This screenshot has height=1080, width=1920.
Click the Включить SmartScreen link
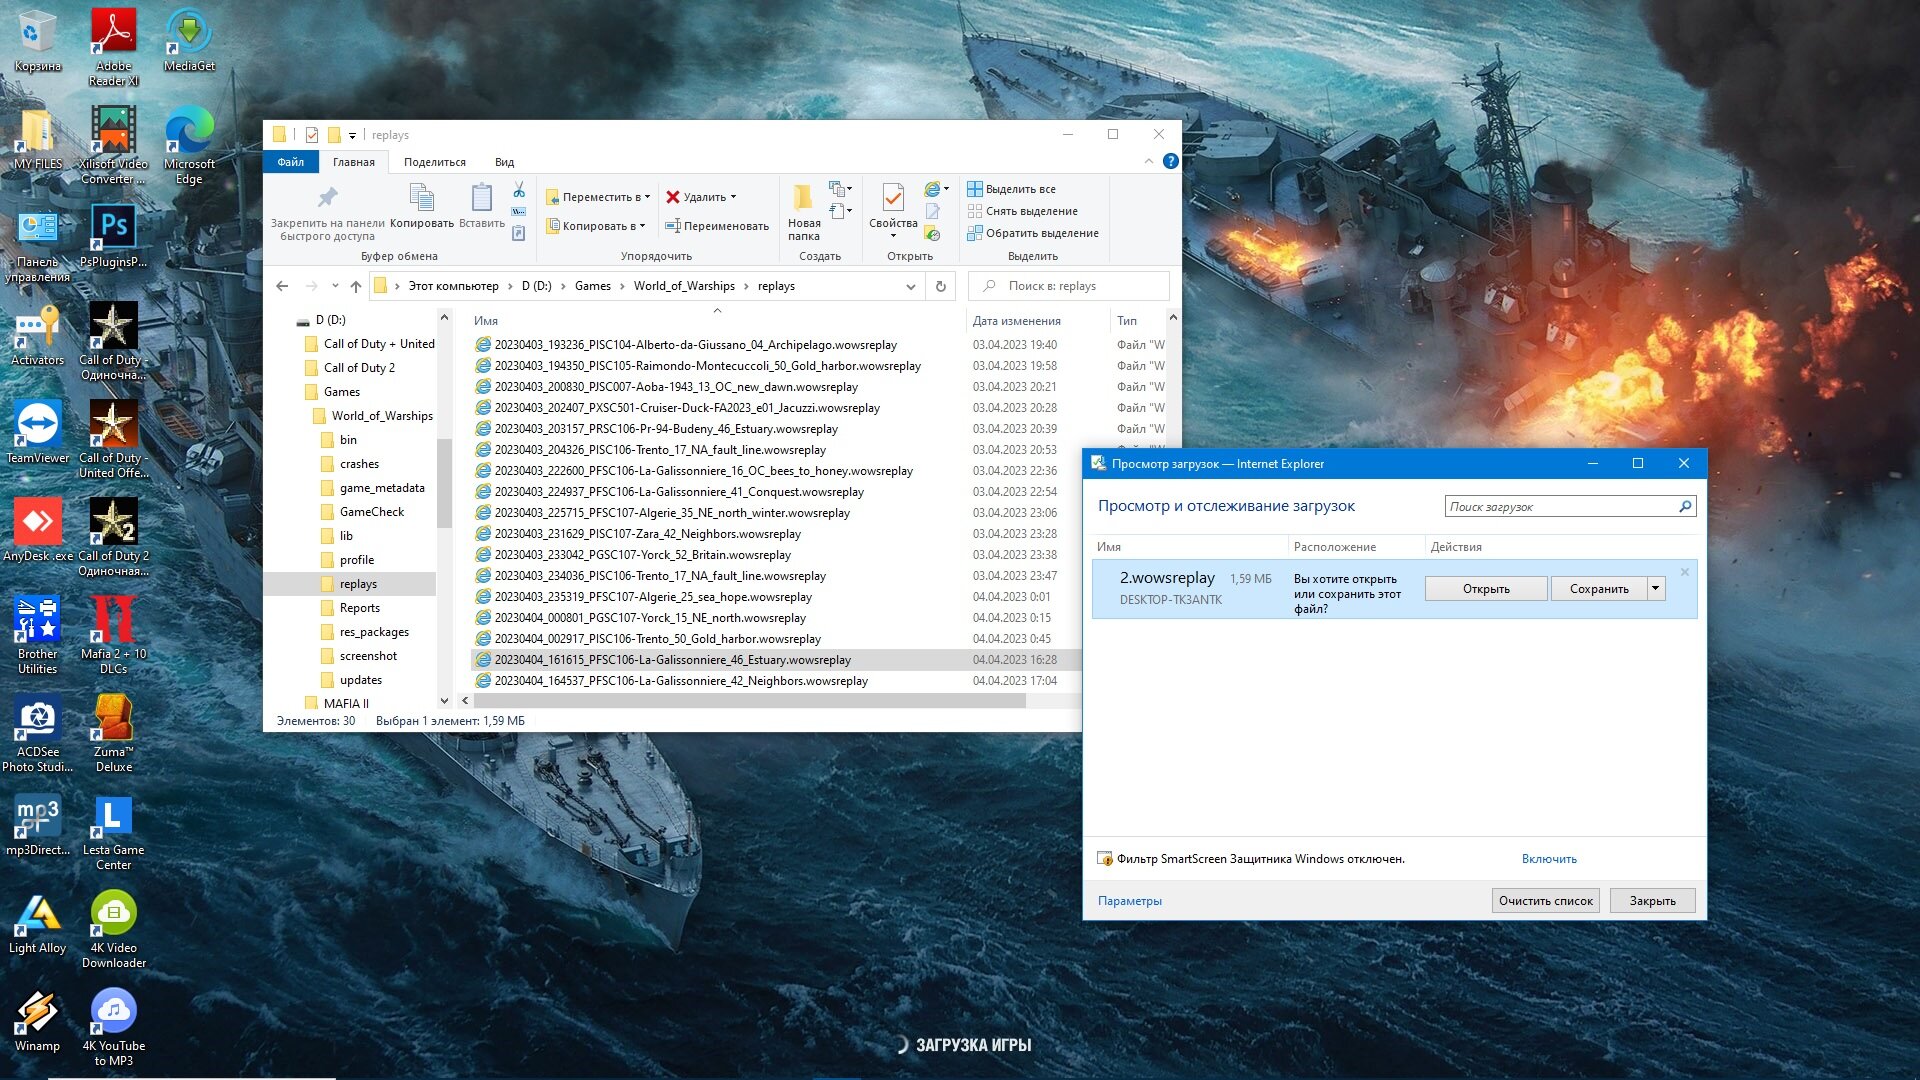coord(1549,859)
